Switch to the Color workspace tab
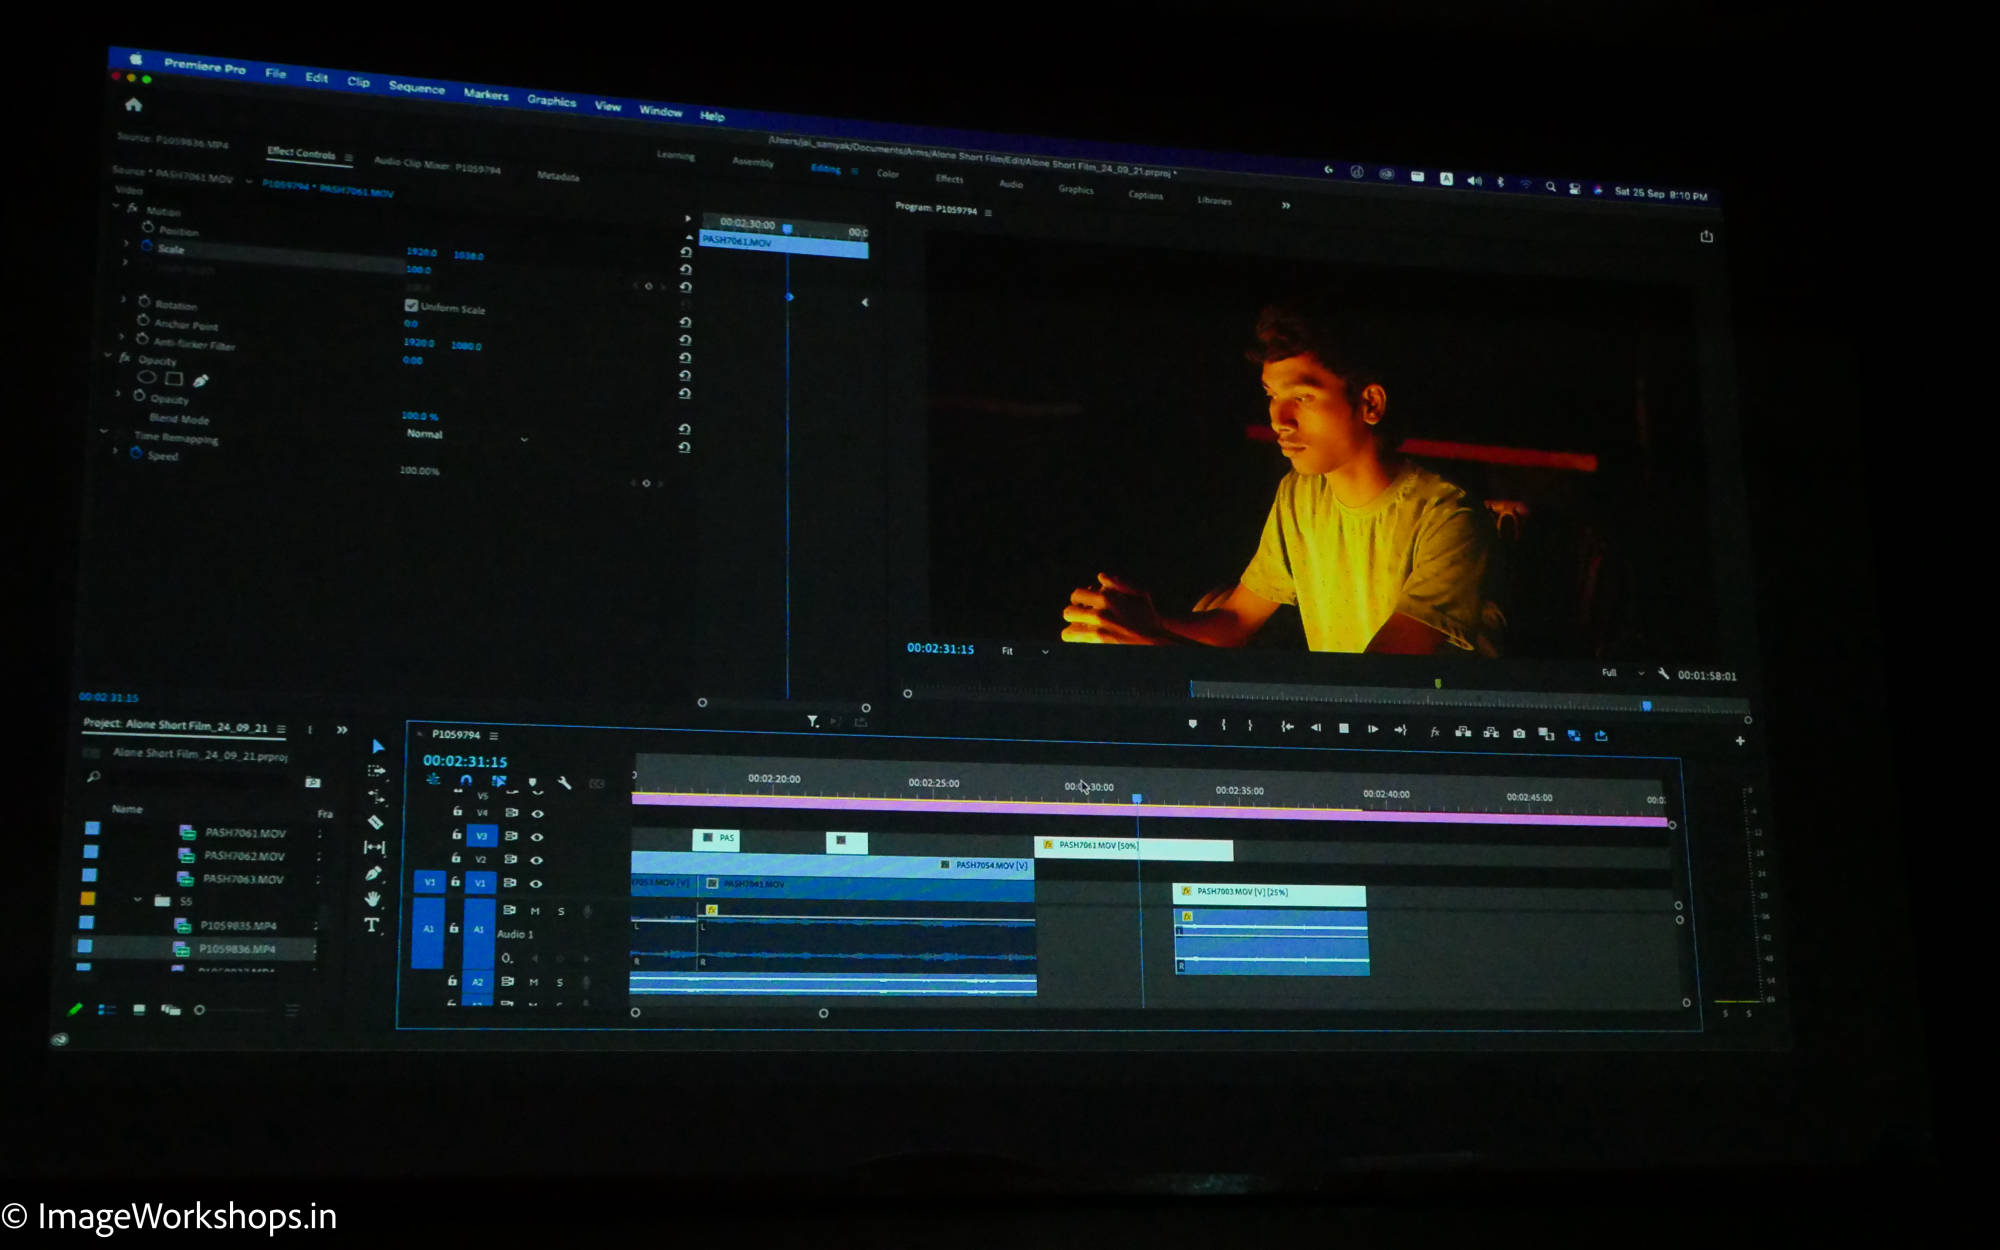Viewport: 2000px width, 1250px height. [x=888, y=174]
